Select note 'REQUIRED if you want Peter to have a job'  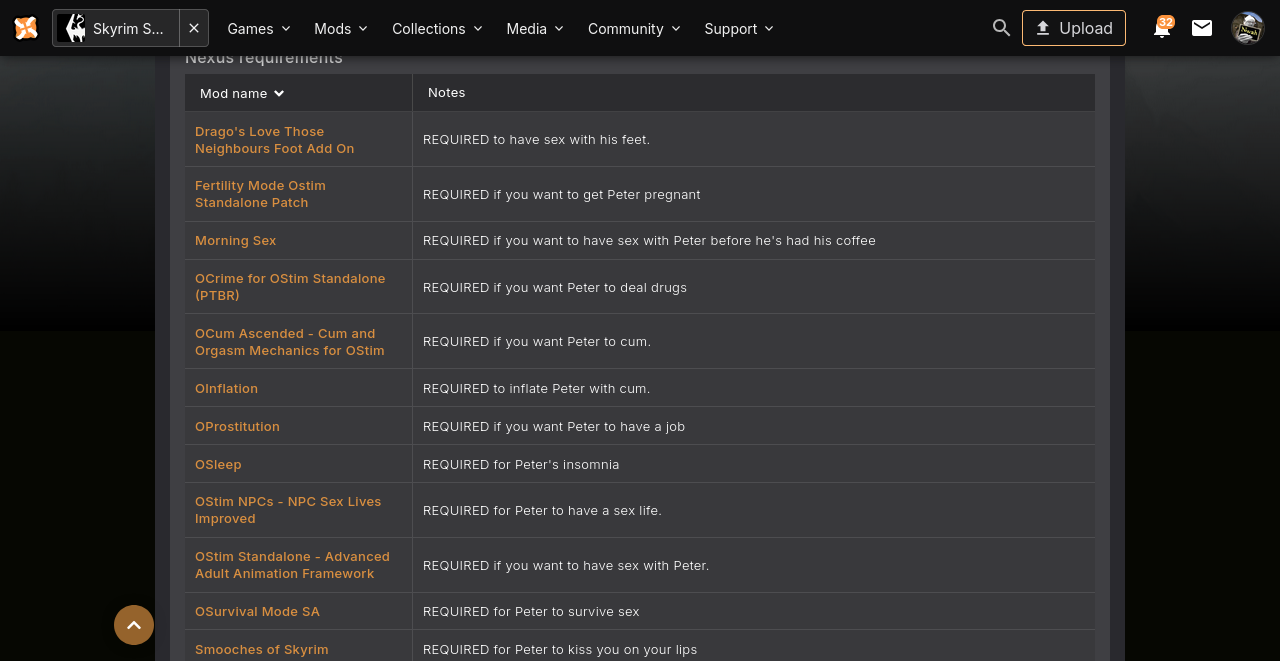pyautogui.click(x=554, y=426)
